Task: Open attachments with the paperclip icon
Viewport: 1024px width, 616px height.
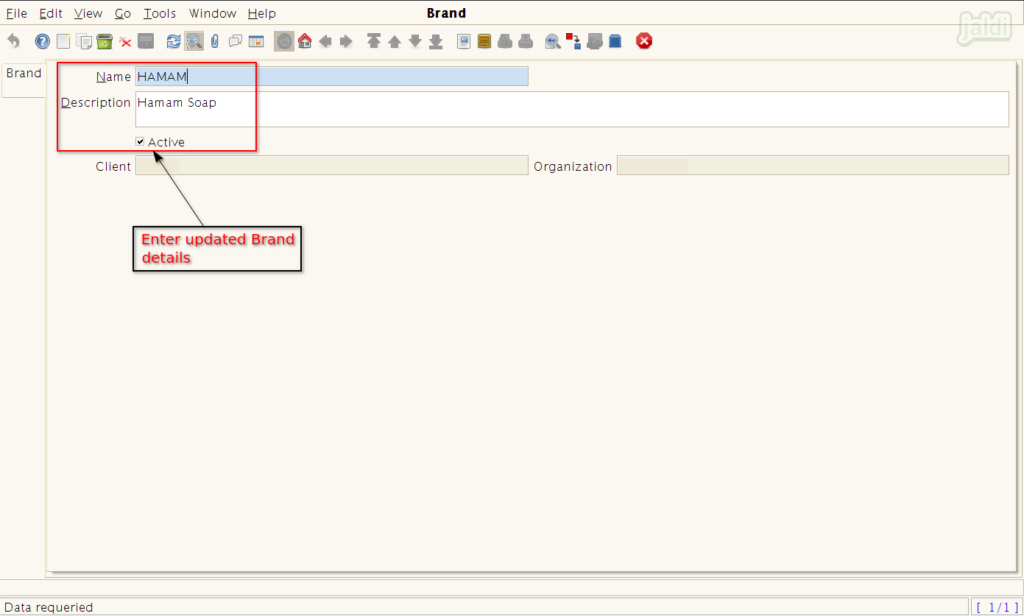Action: pyautogui.click(x=215, y=41)
